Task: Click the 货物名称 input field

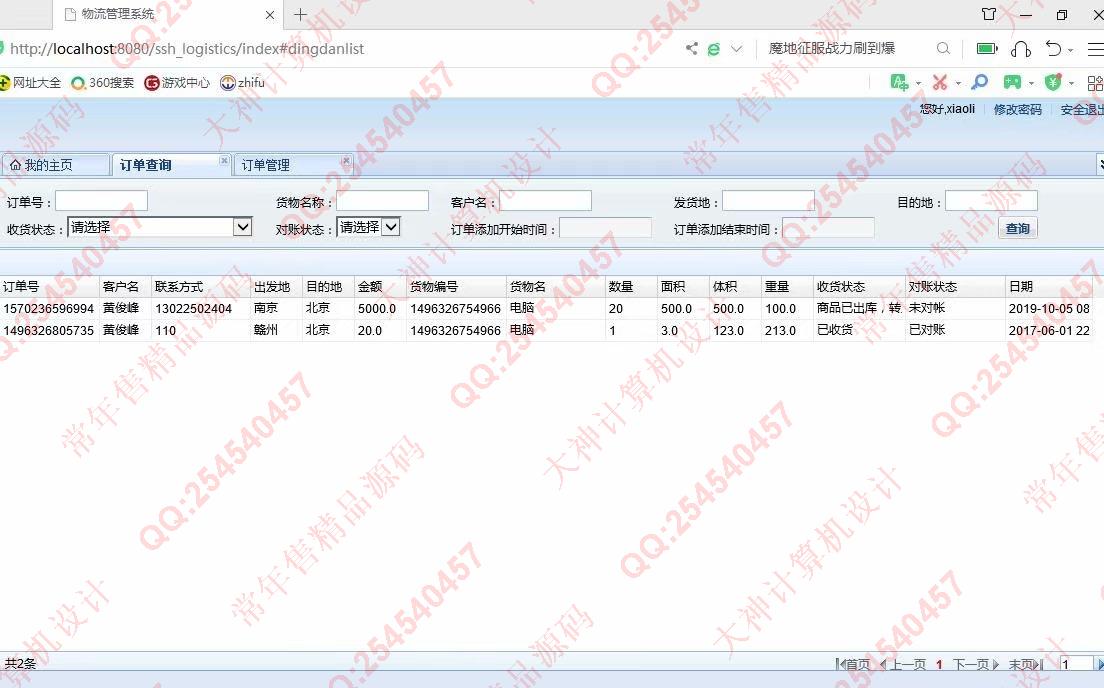Action: tap(382, 201)
